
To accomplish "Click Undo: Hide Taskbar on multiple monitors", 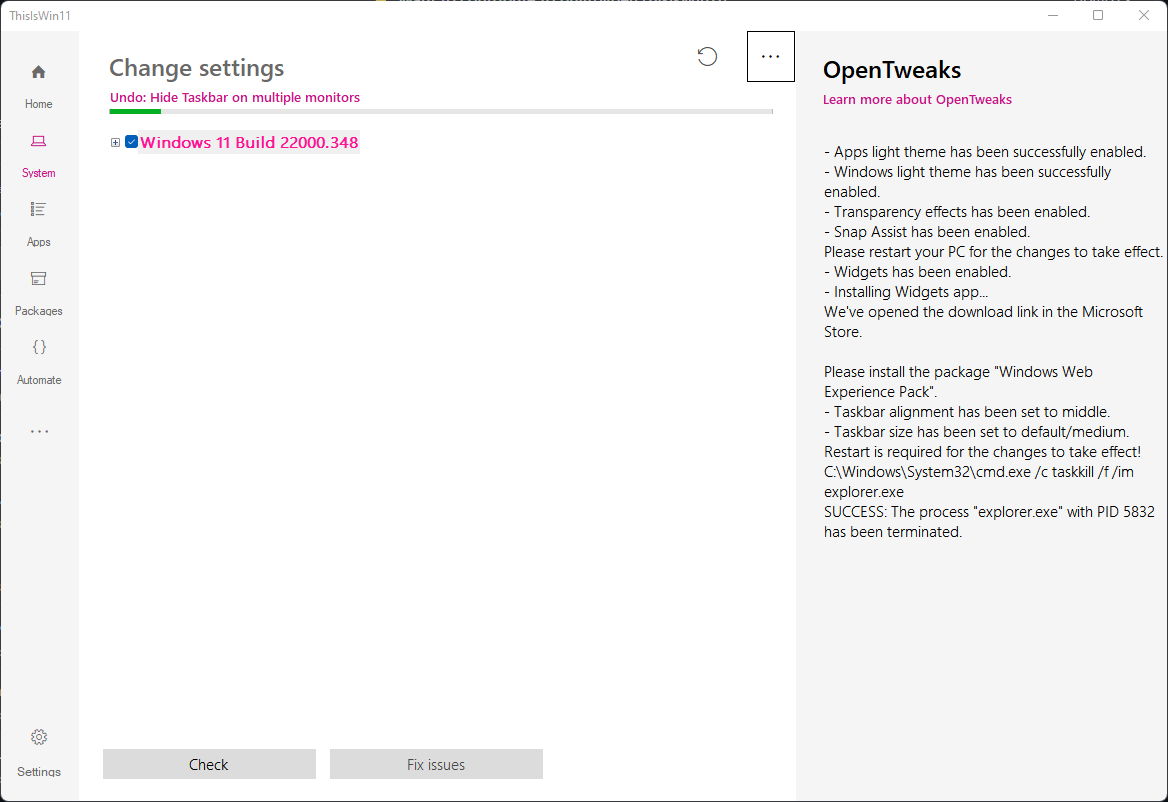I will pyautogui.click(x=234, y=98).
